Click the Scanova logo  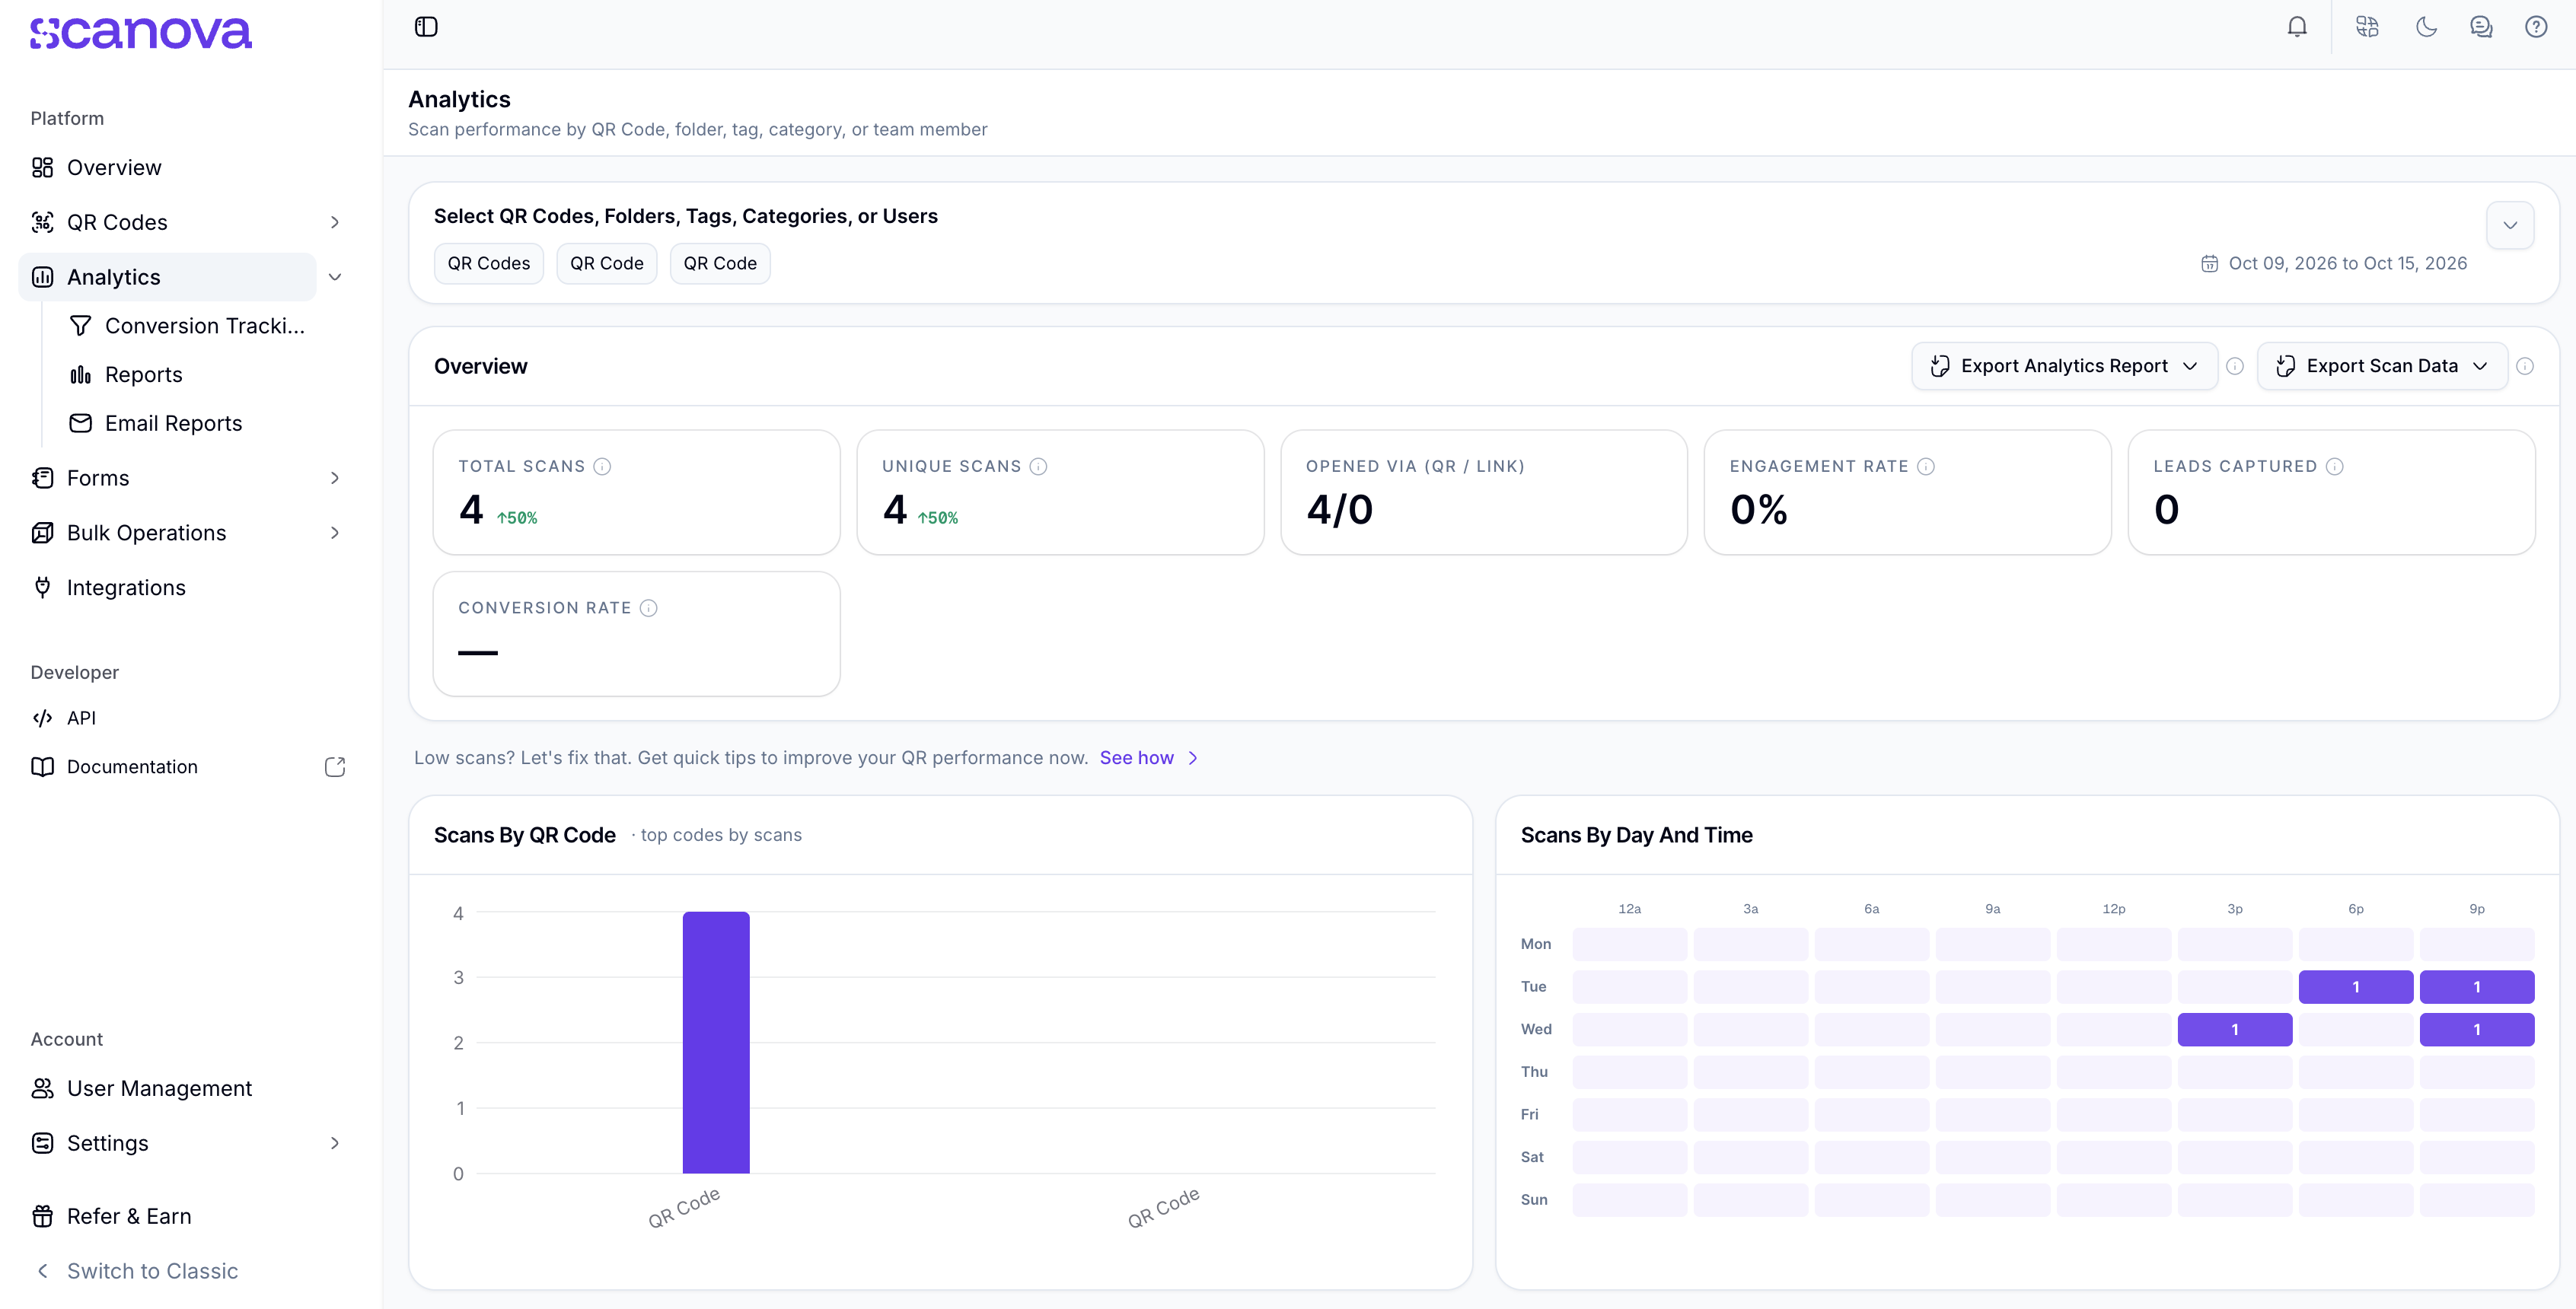141,33
